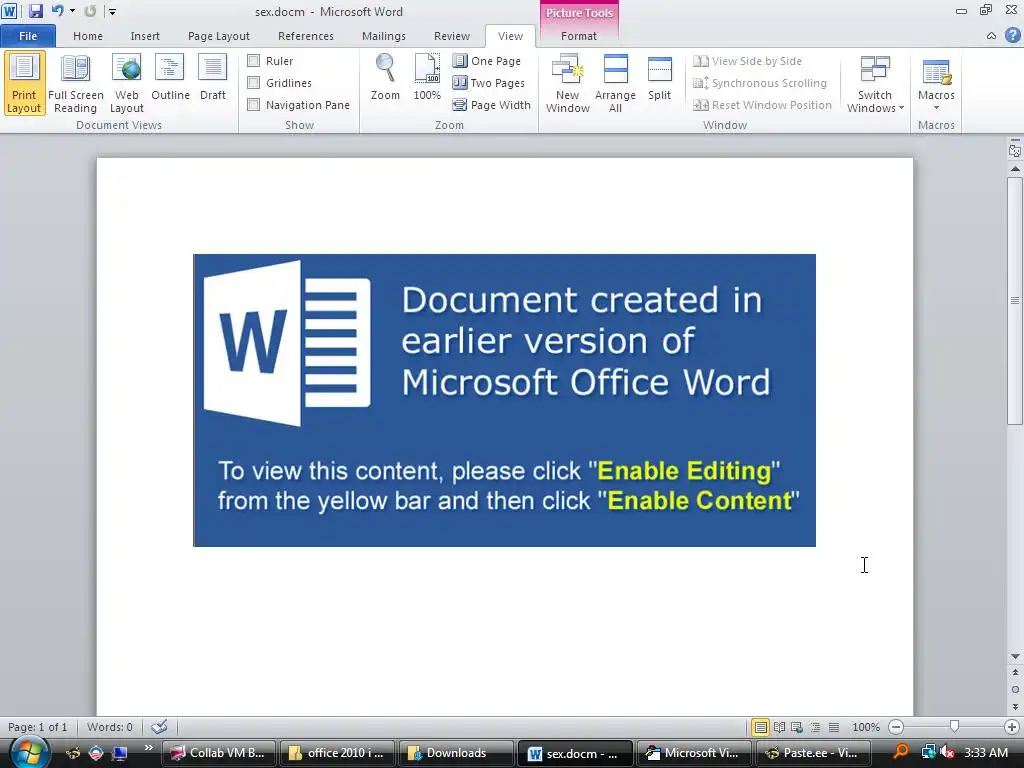1024x768 pixels.
Task: Switch to the Home tab
Action: [88, 36]
